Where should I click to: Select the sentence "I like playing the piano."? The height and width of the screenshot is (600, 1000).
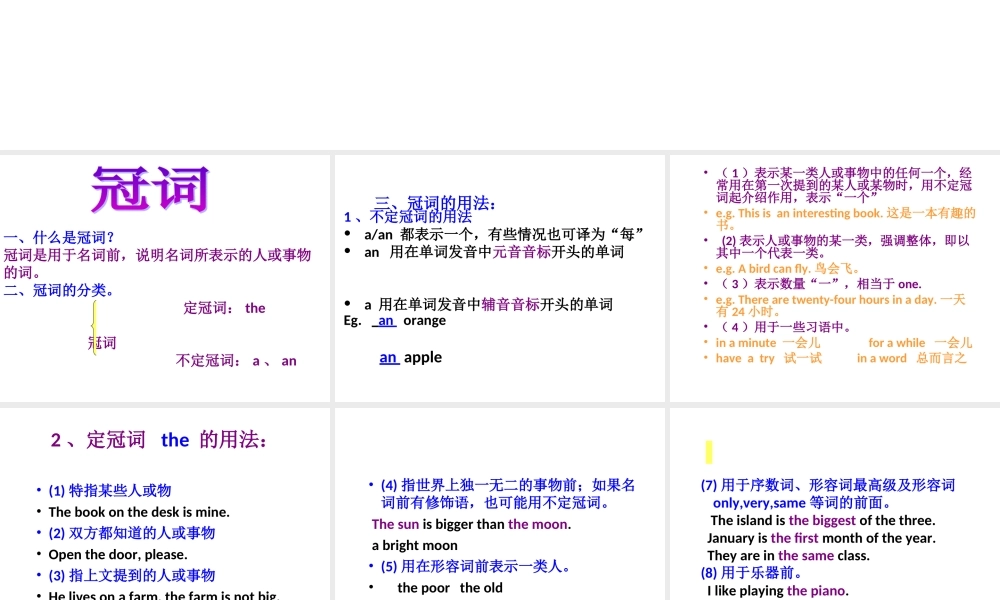(778, 590)
